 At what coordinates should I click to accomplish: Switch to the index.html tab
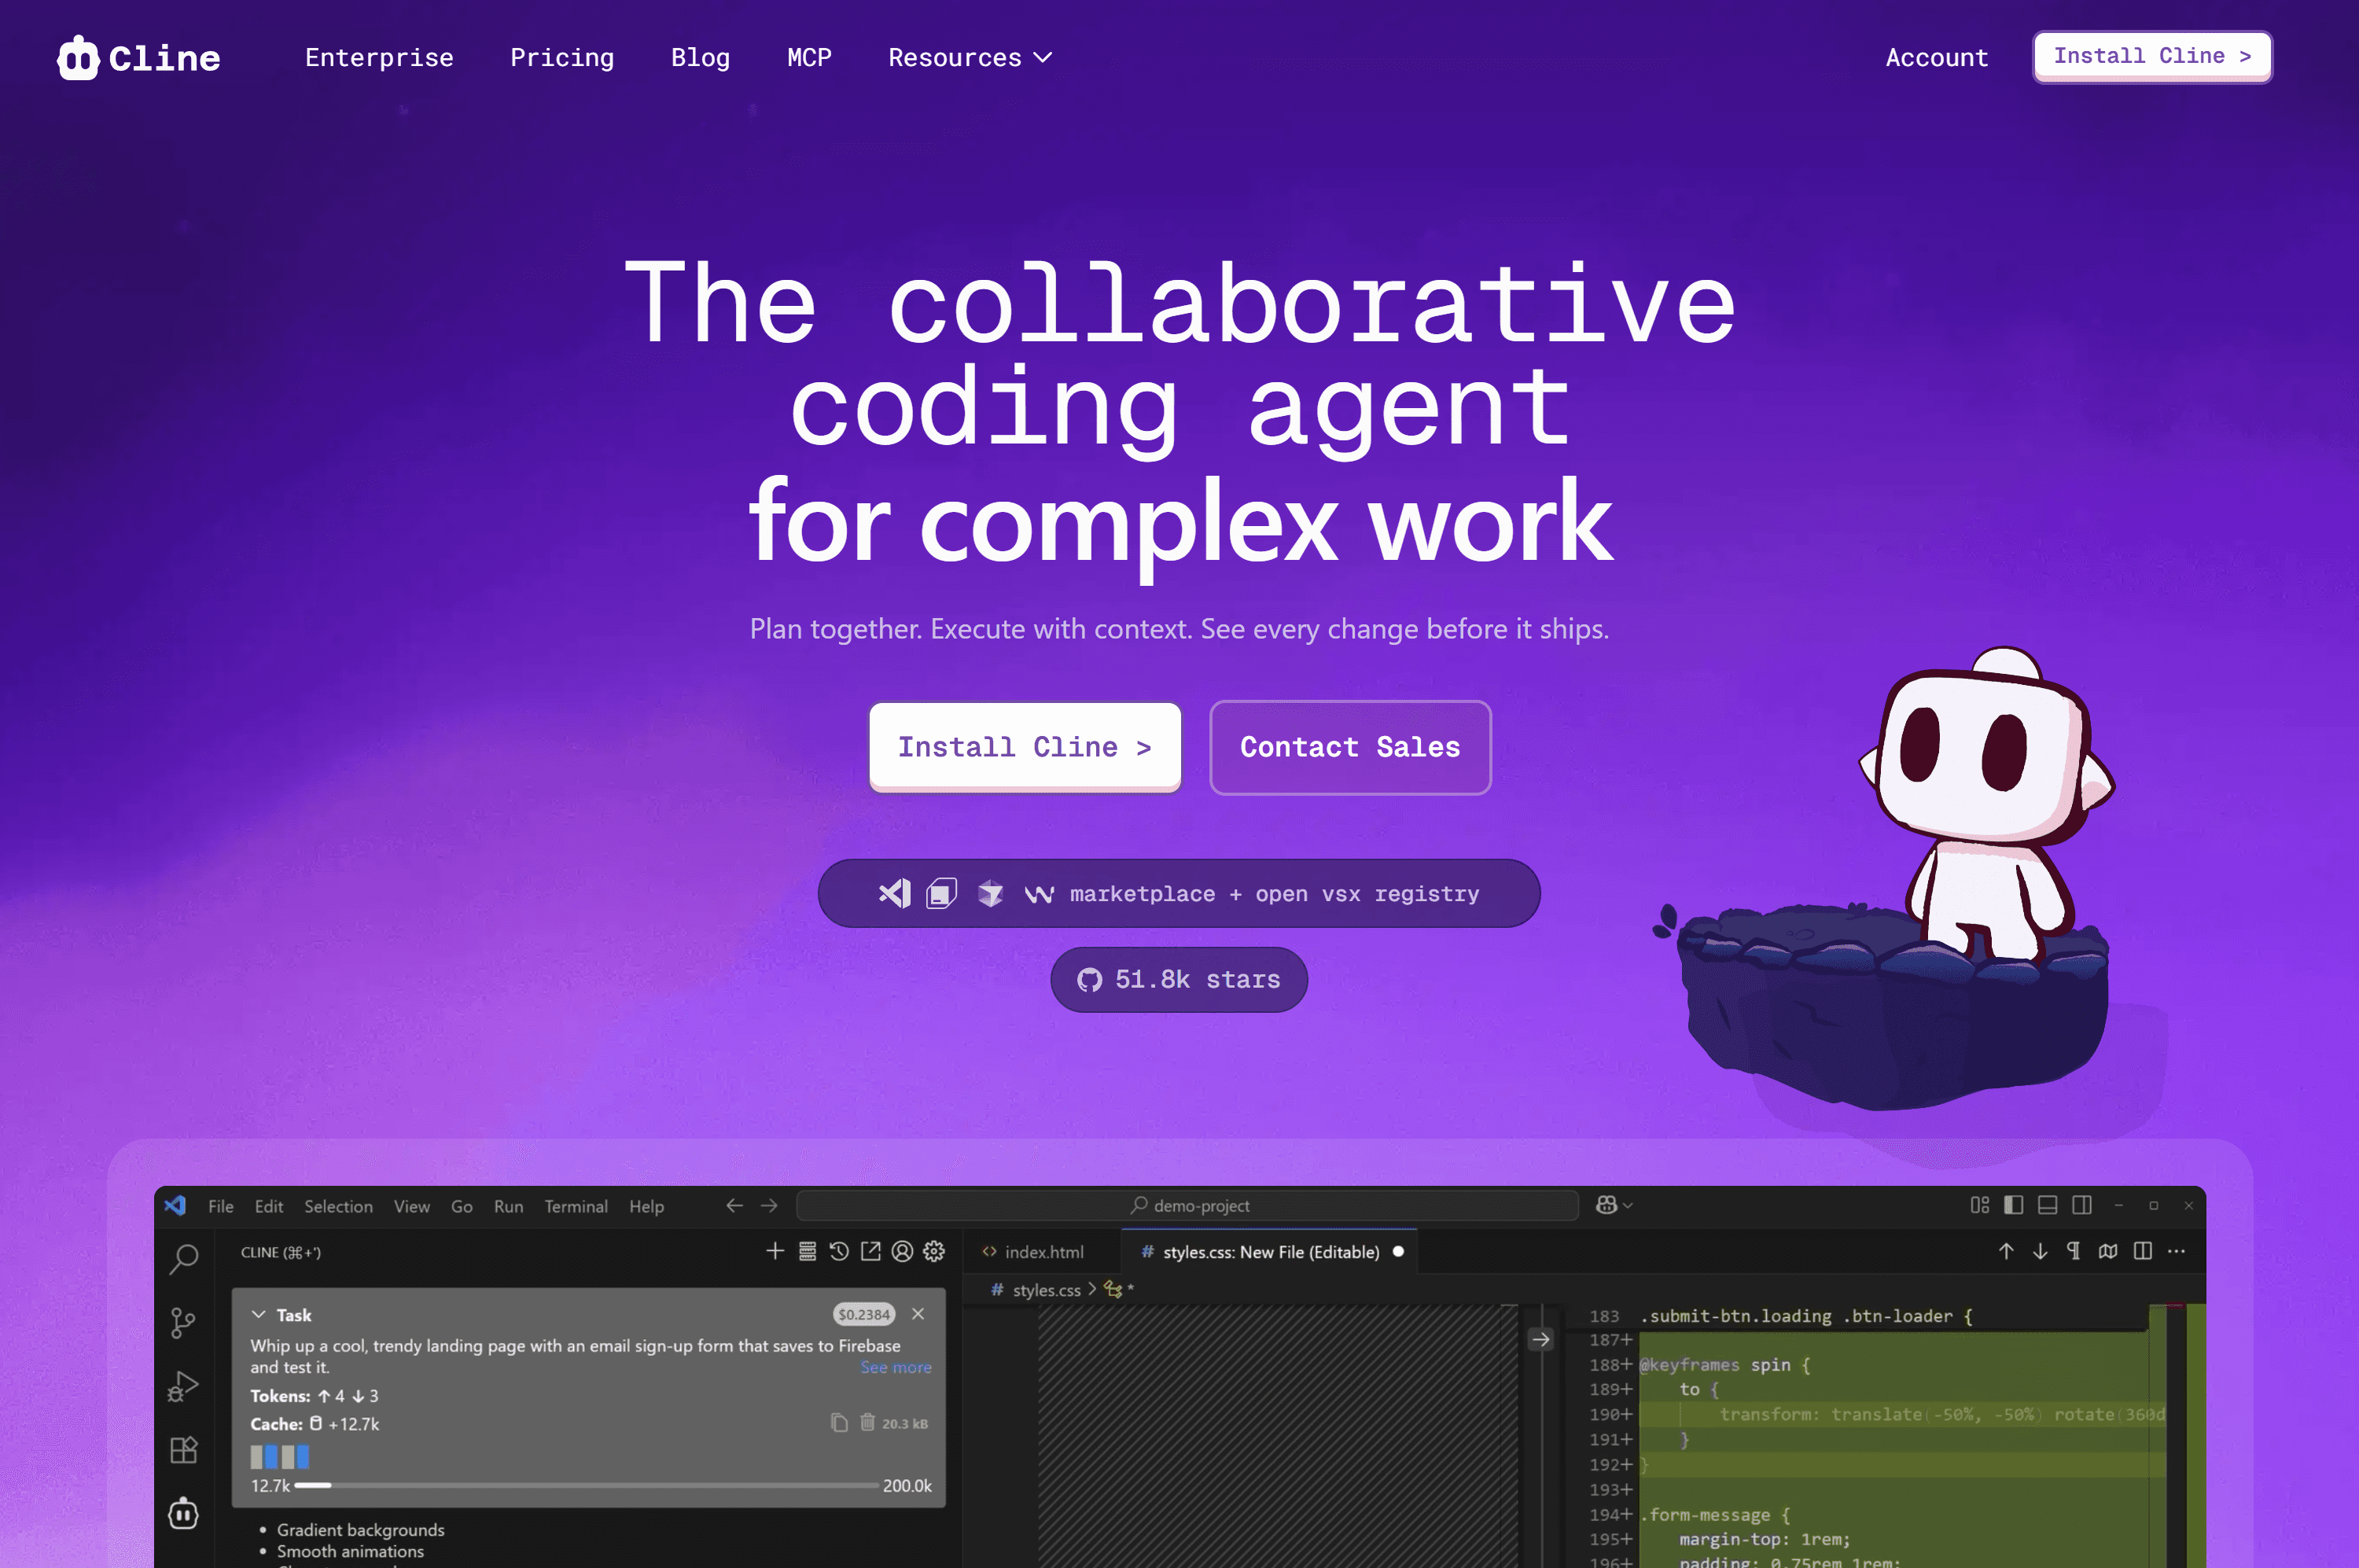pos(1042,1252)
